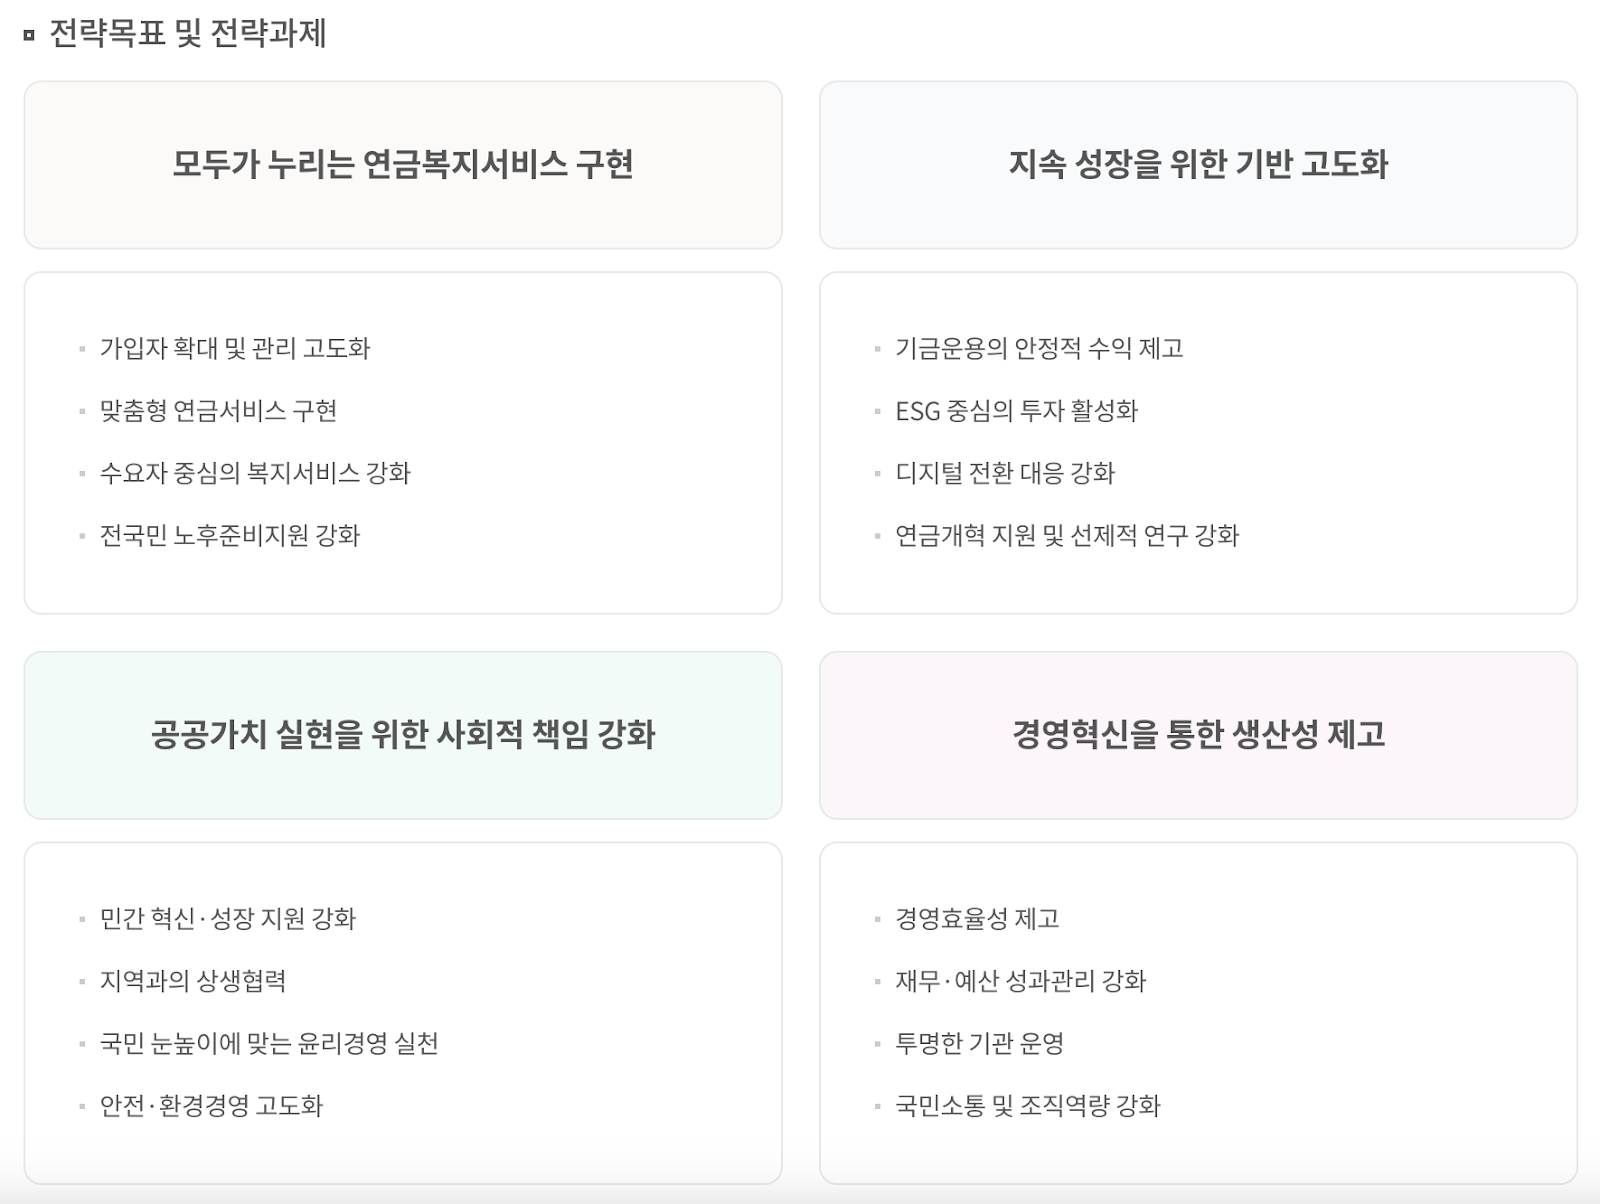Click the 전국민 노후준비지원 강화 item
Image resolution: width=1600 pixels, height=1204 pixels.
(x=230, y=536)
